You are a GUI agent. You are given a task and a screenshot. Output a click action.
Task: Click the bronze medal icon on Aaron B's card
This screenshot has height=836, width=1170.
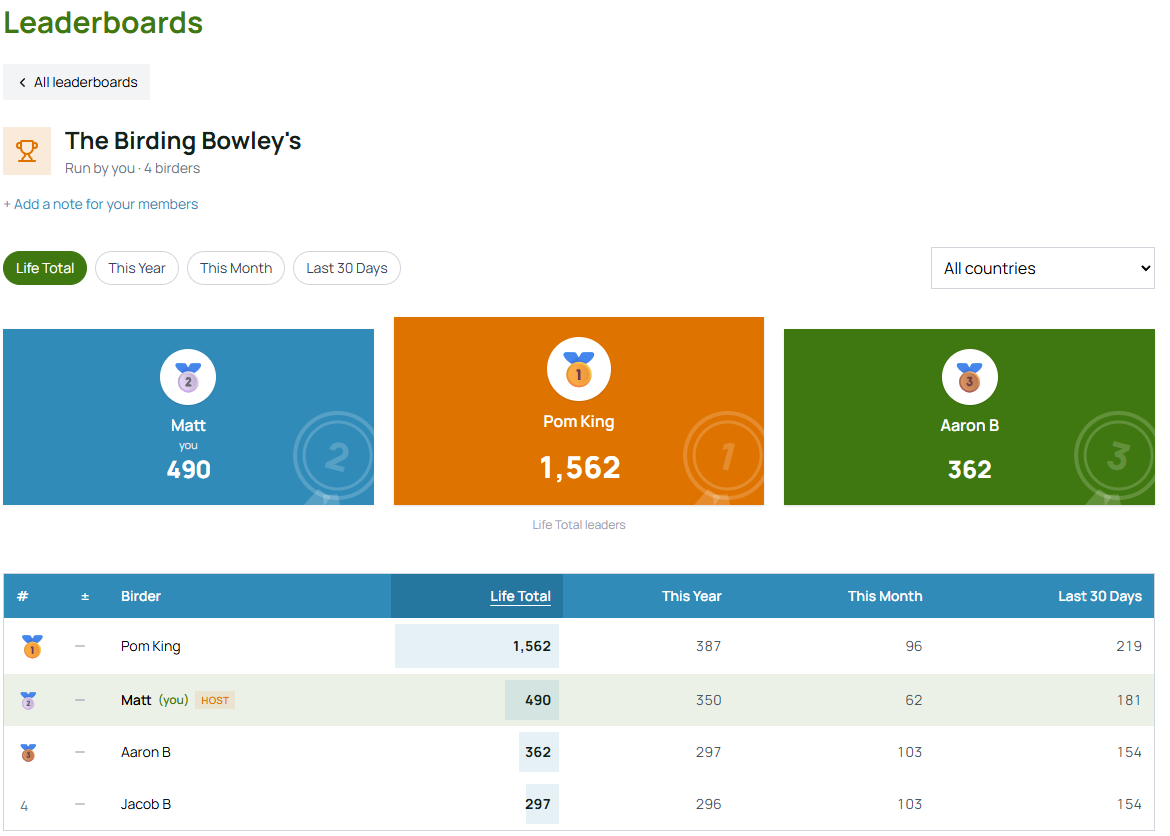coord(969,377)
